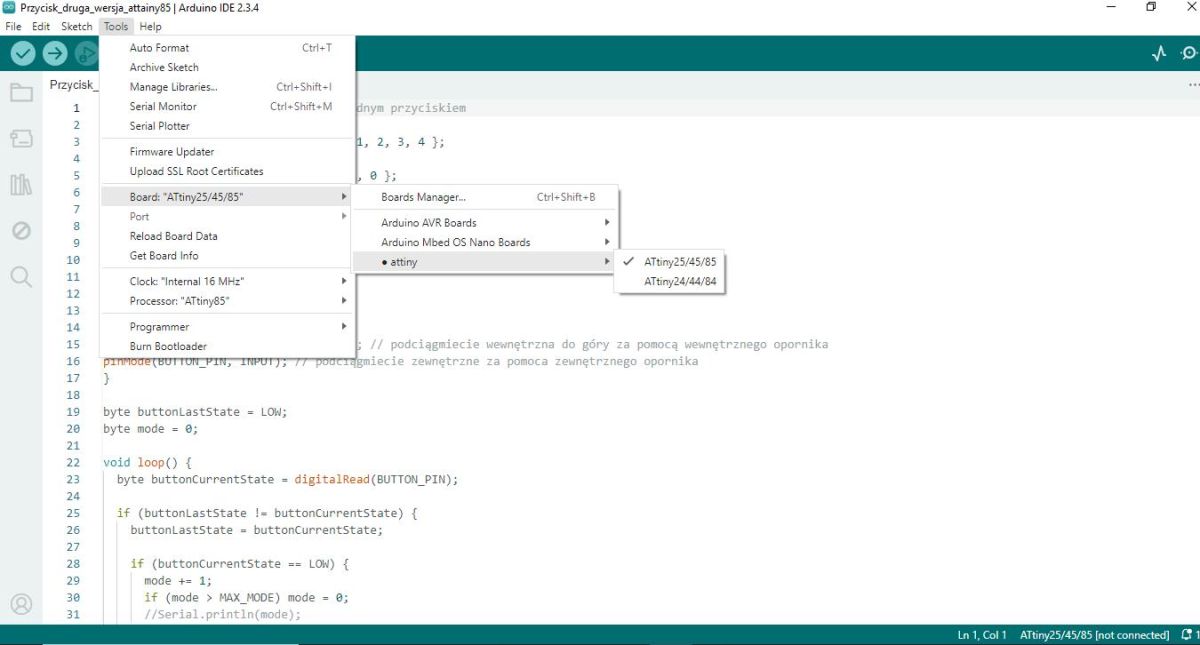Open Manage Libraries entry

tap(227, 87)
